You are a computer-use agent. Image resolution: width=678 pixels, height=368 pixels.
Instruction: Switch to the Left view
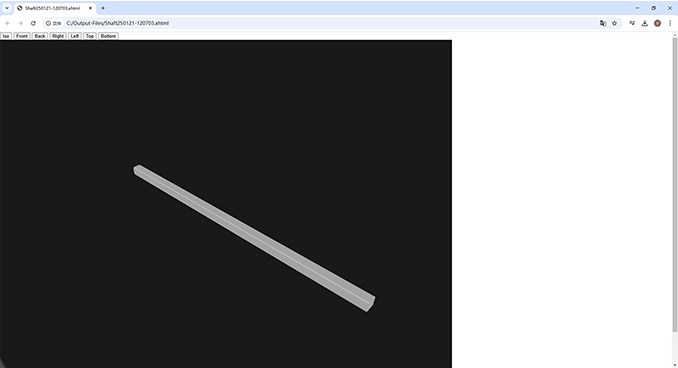point(75,36)
